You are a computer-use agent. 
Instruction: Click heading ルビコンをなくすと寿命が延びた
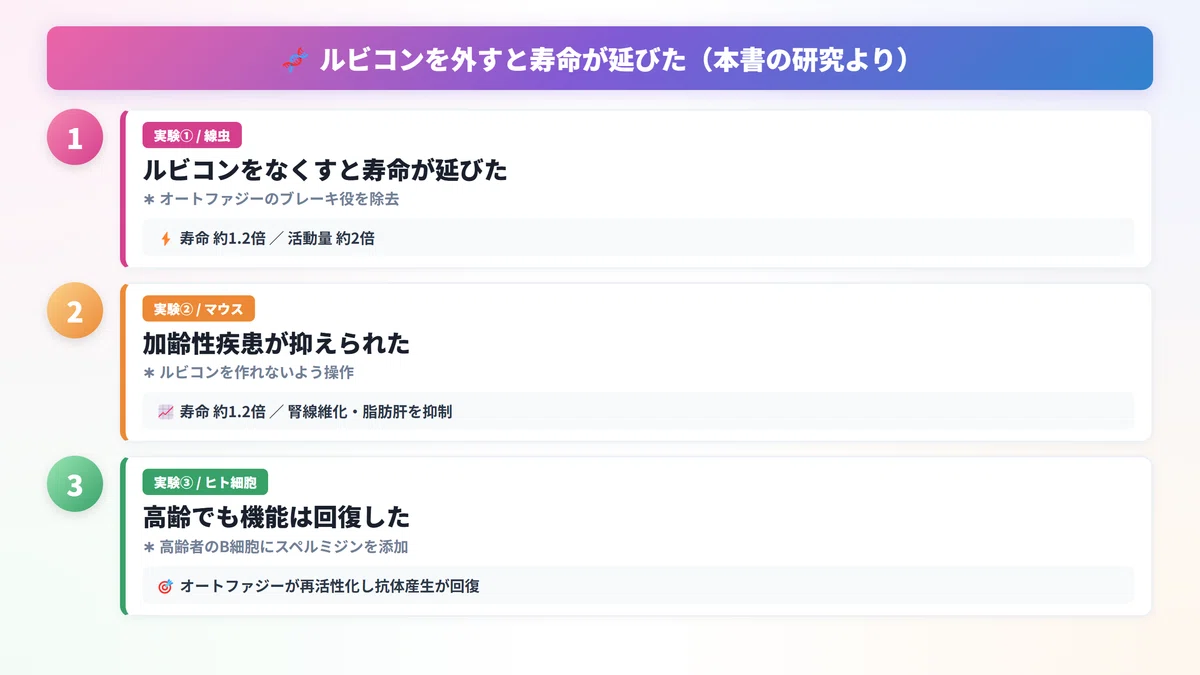[325, 170]
